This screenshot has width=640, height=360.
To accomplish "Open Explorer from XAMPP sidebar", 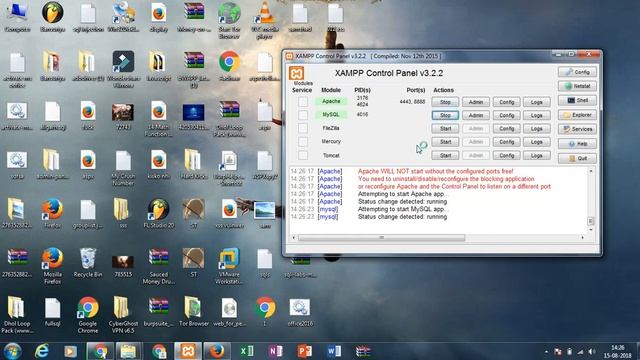I will pyautogui.click(x=577, y=115).
